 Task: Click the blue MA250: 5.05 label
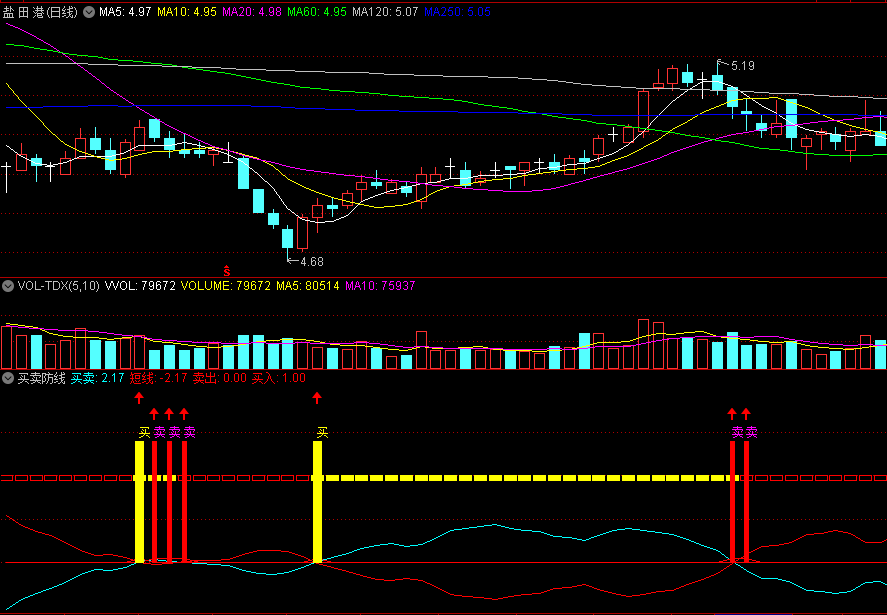pyautogui.click(x=458, y=12)
